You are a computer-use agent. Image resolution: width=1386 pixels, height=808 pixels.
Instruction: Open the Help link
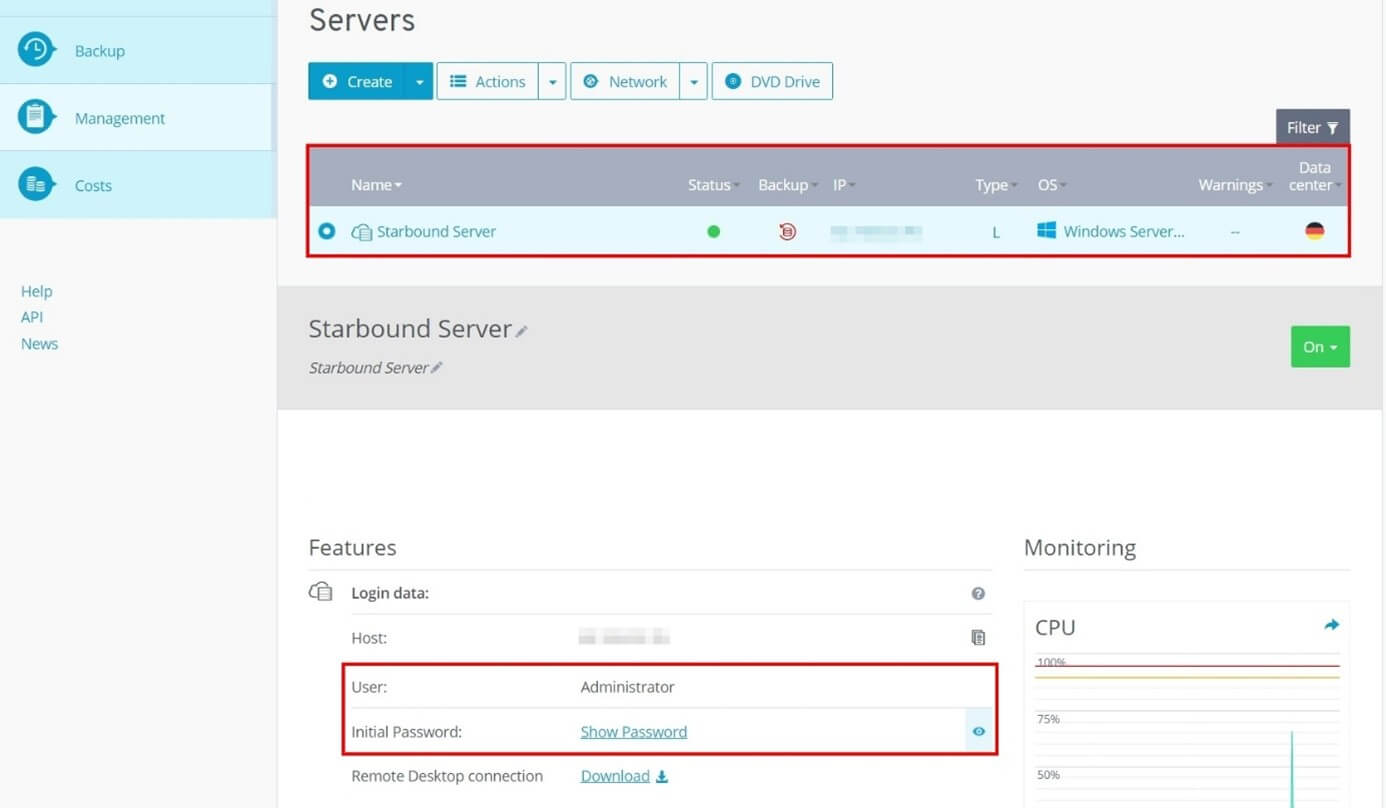(x=36, y=291)
